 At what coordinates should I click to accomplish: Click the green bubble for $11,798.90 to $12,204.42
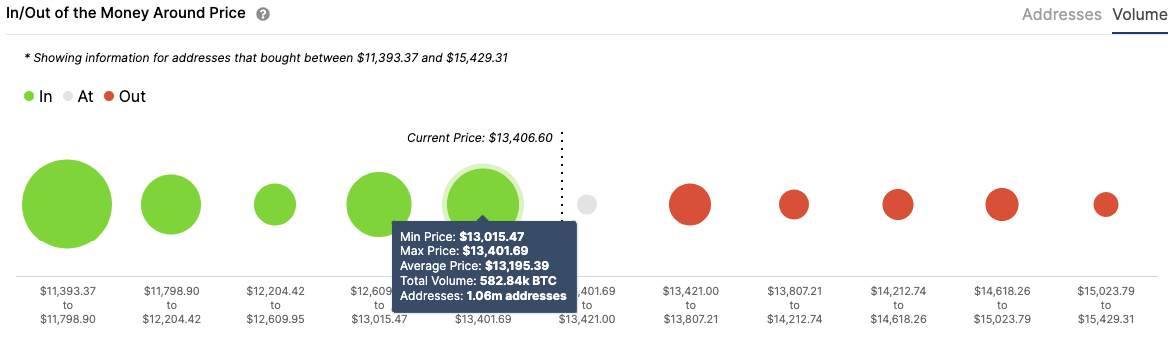click(x=171, y=205)
